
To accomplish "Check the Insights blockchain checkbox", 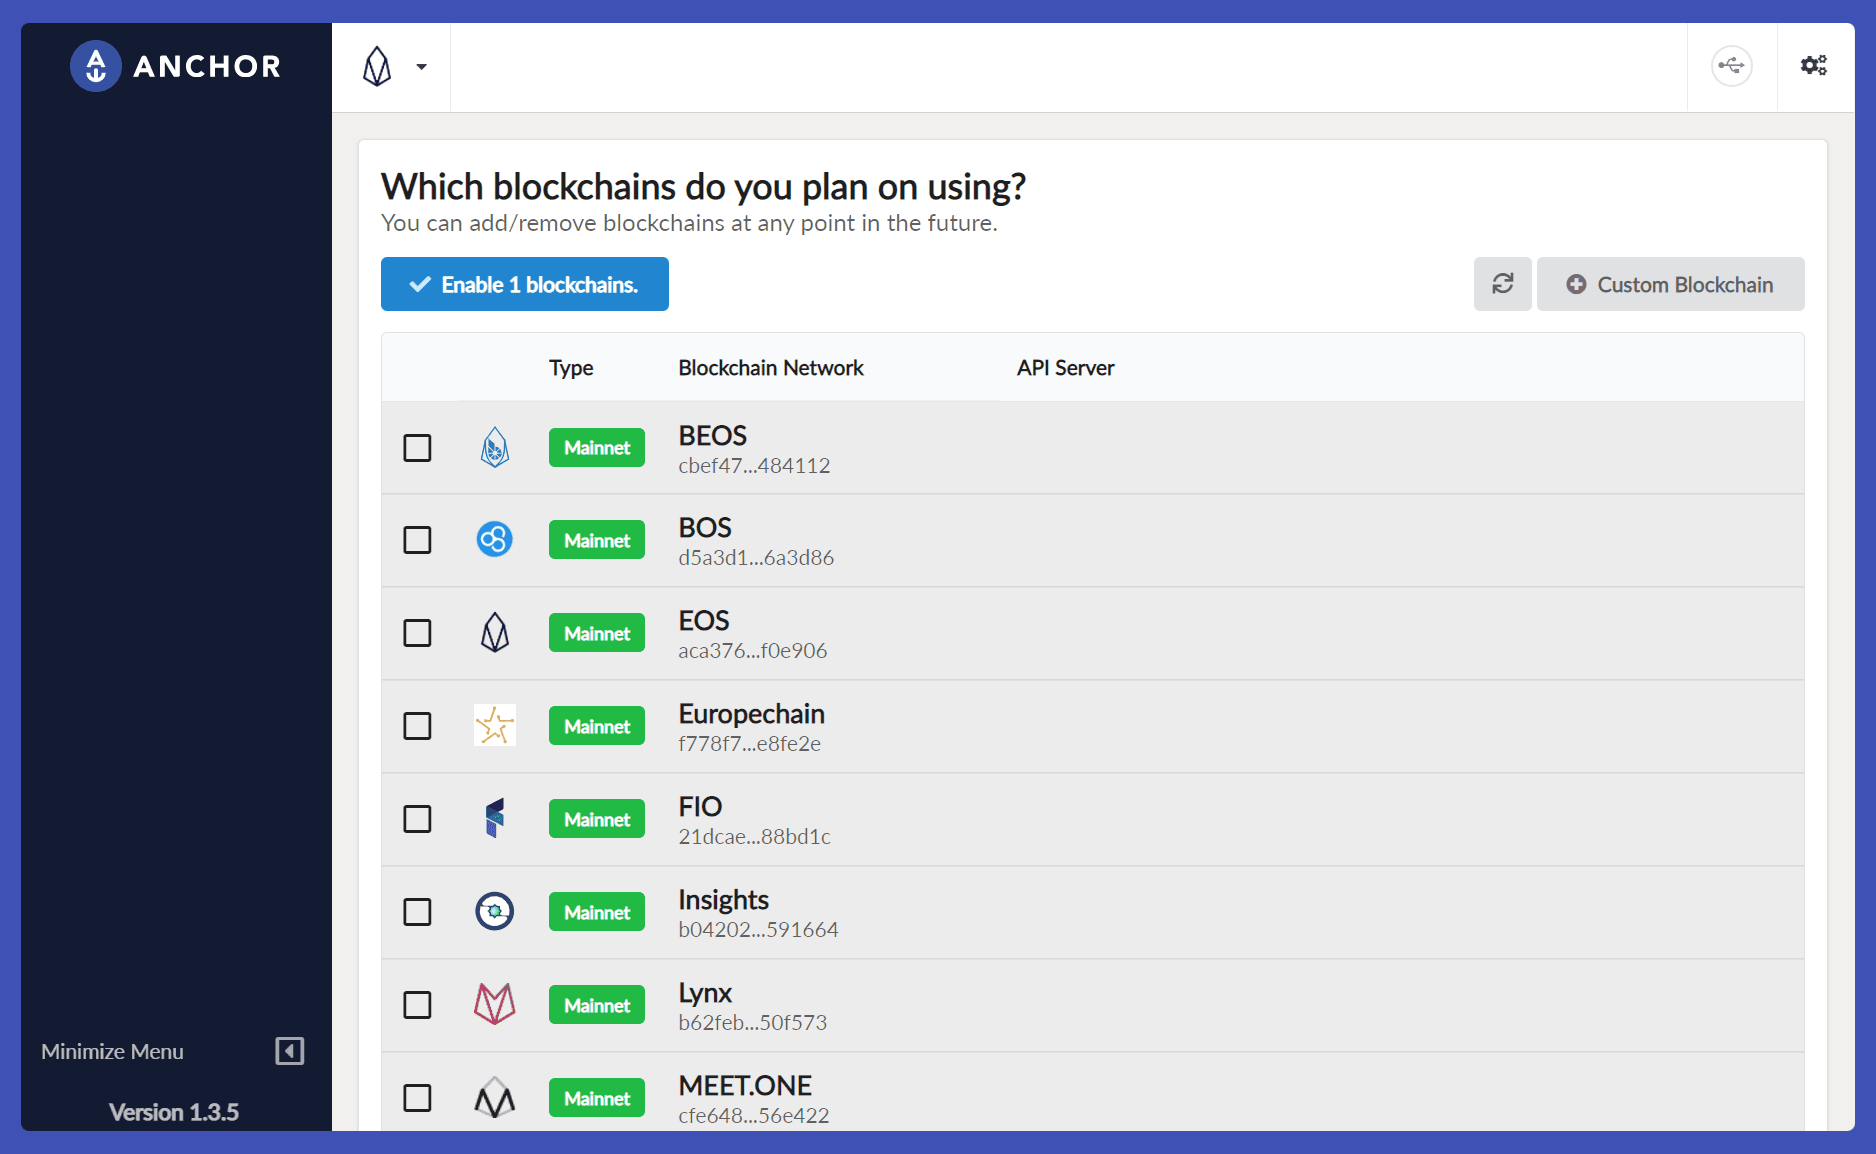I will pos(417,912).
